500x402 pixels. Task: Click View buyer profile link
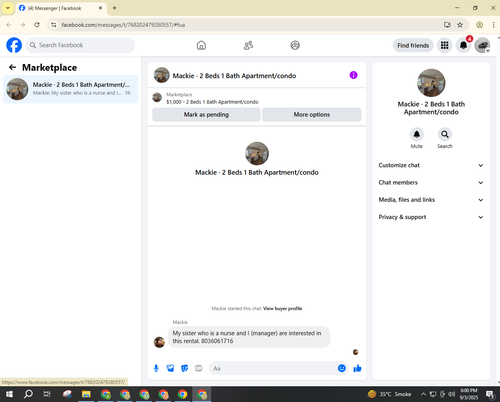coord(283,308)
